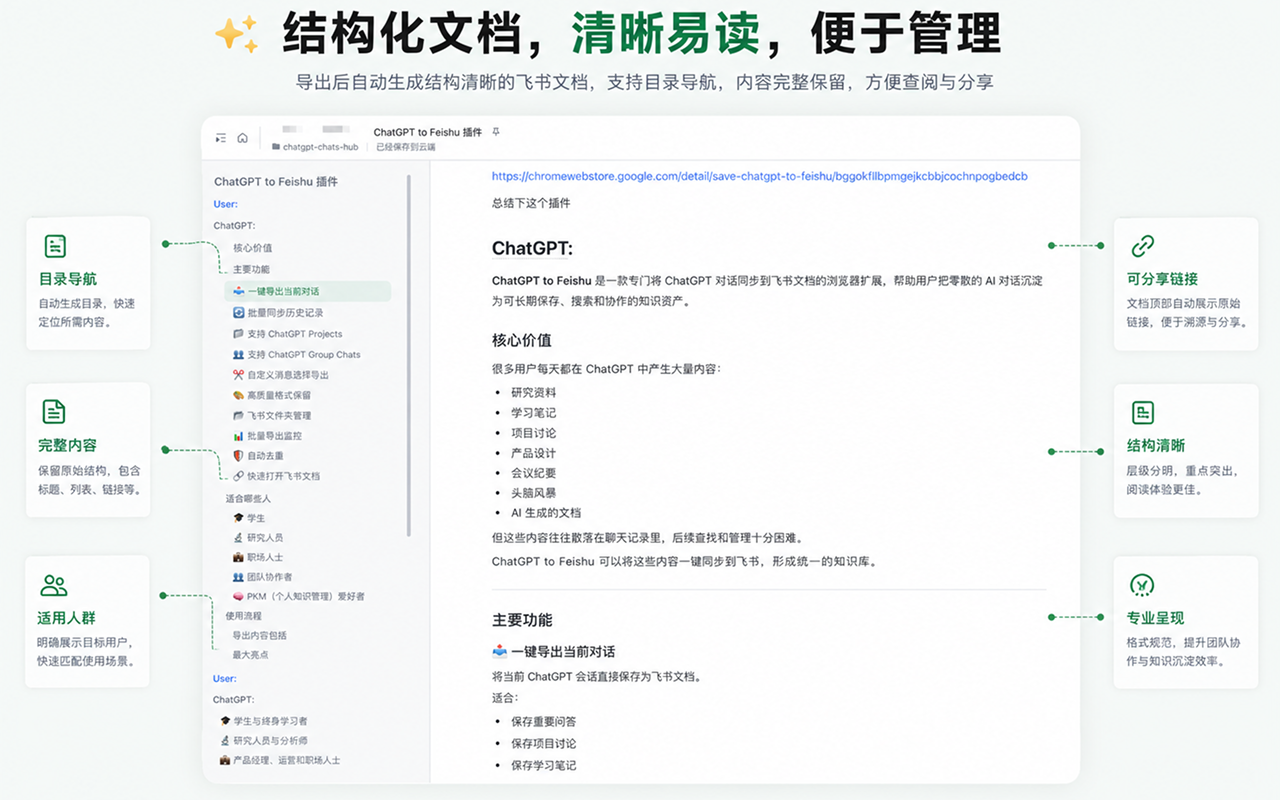The height and width of the screenshot is (800, 1280).
Task: Open the chatgpt-chats-hub folder breadcrumb
Action: 315,147
